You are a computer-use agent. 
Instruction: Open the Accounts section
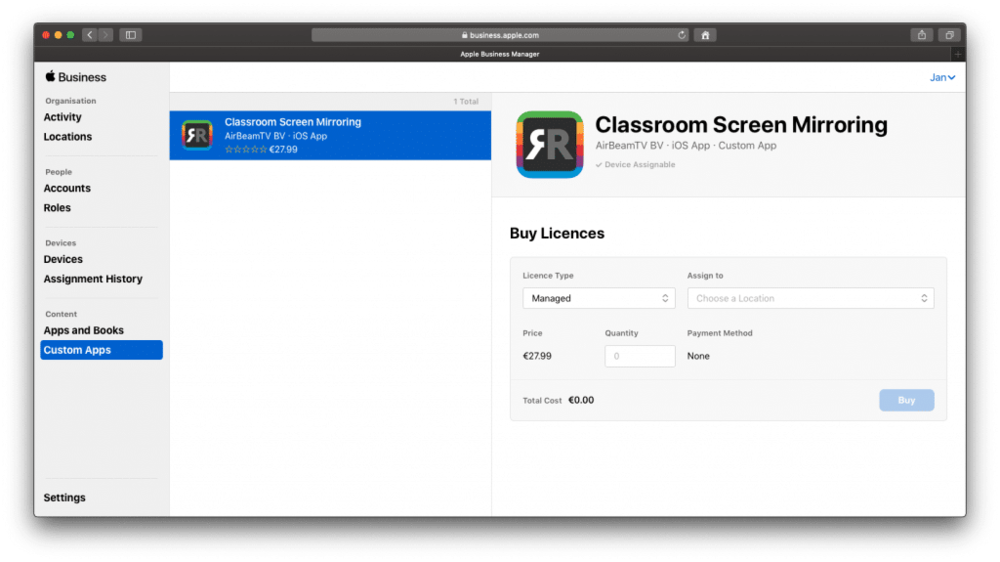[67, 188]
